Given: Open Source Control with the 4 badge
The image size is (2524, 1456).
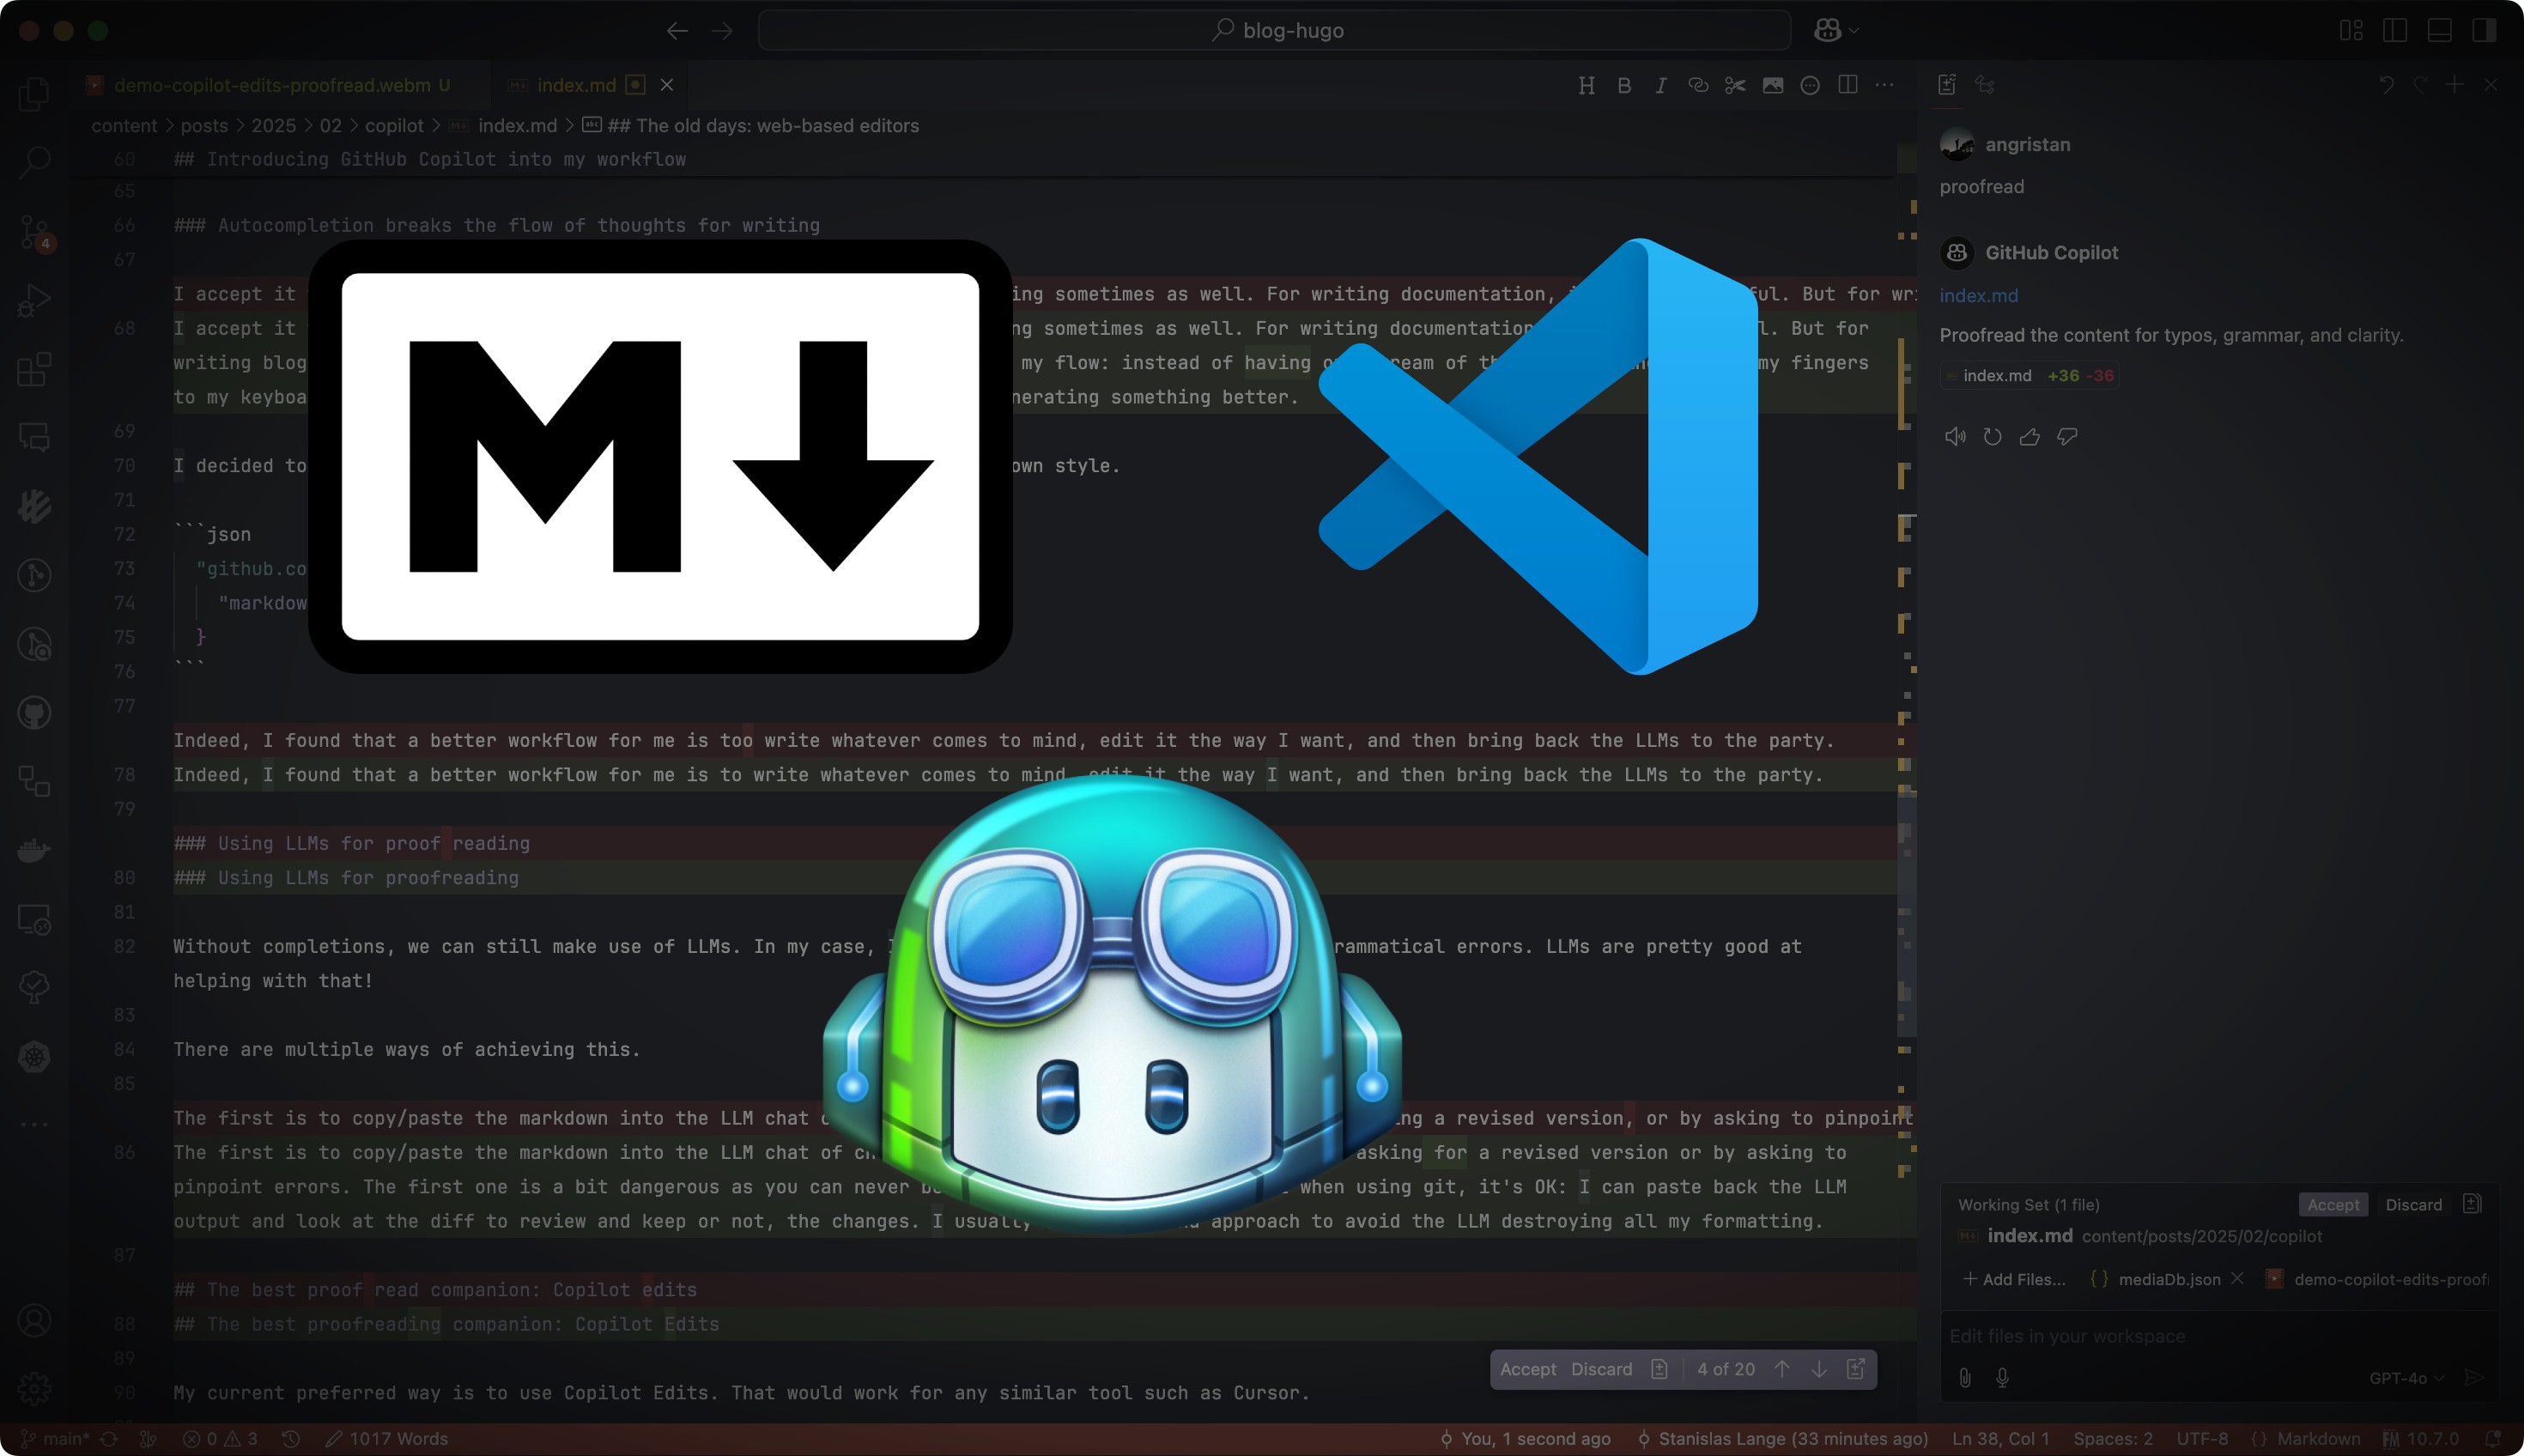Looking at the screenshot, I should coord(34,232).
